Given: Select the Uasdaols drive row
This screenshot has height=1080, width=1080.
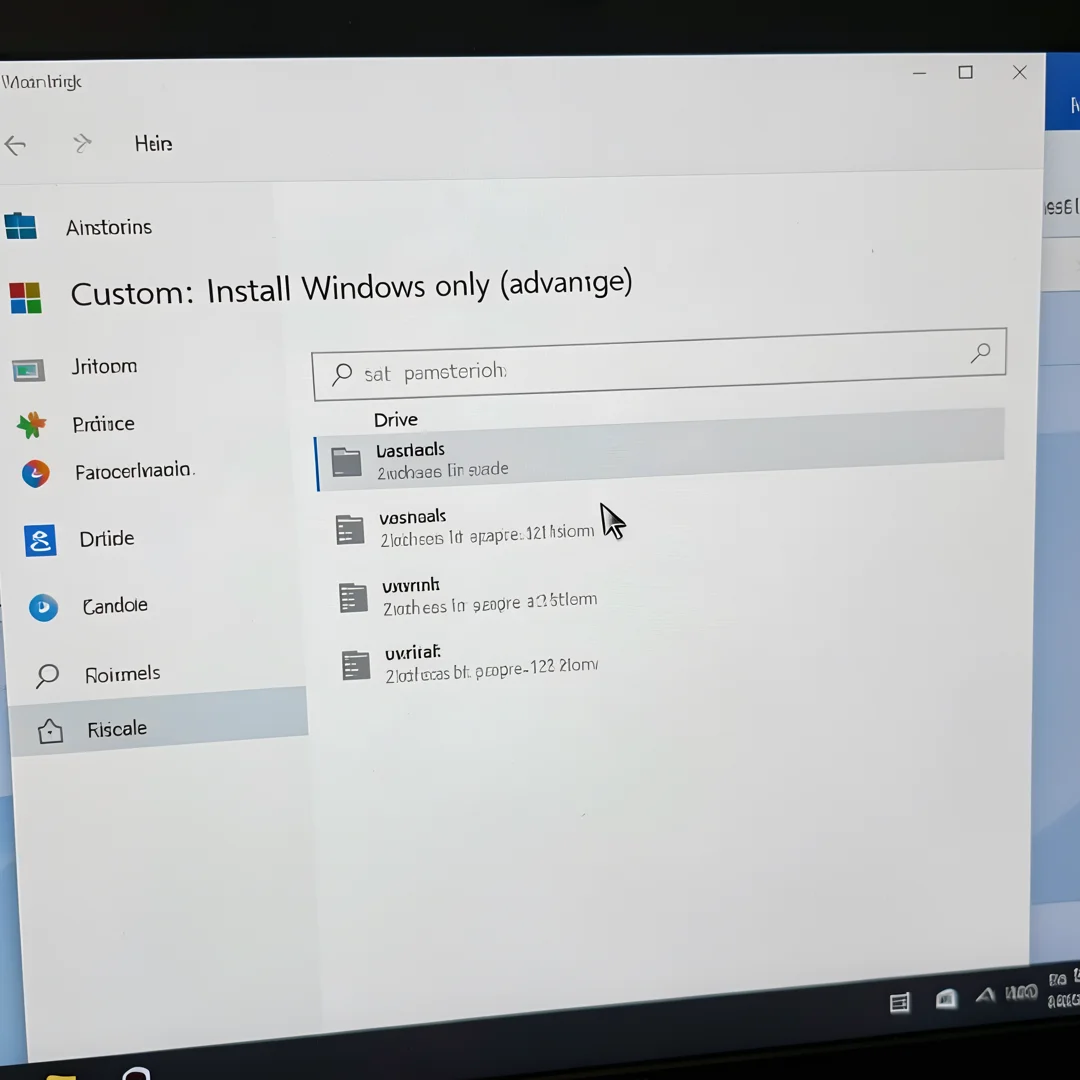Looking at the screenshot, I should pyautogui.click(x=659, y=450).
